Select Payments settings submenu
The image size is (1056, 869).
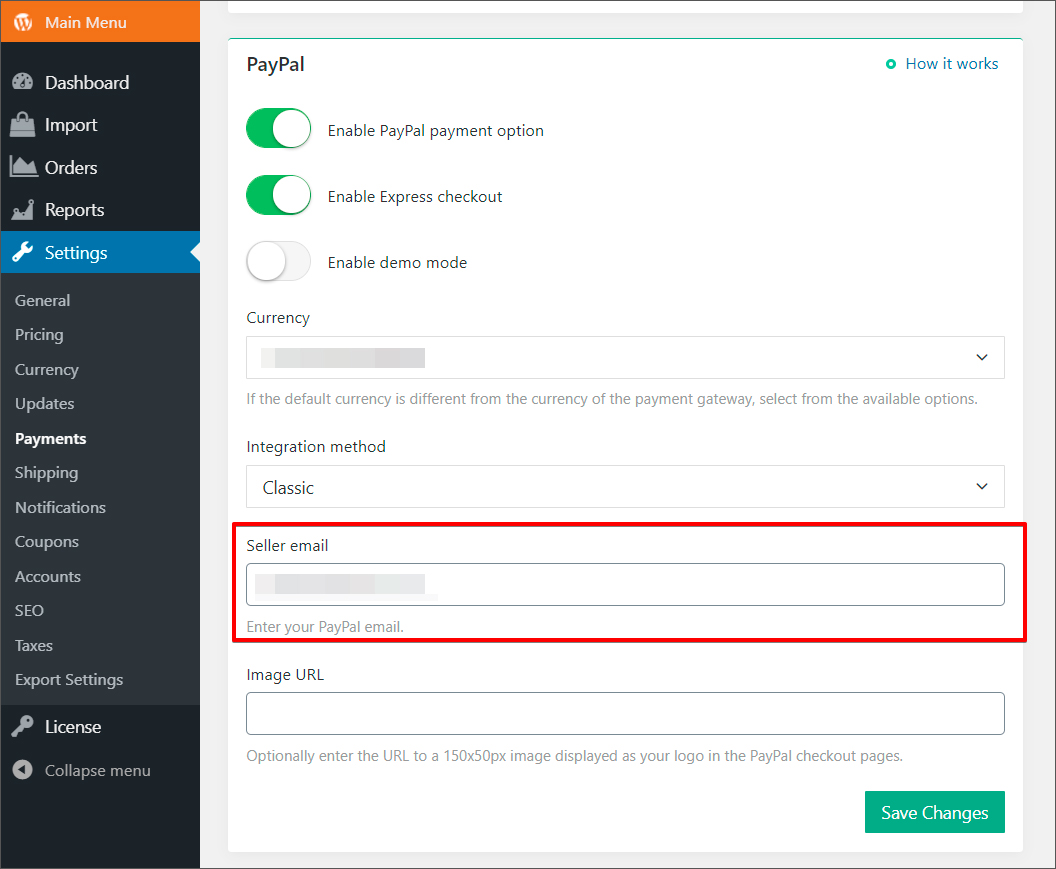coord(51,439)
